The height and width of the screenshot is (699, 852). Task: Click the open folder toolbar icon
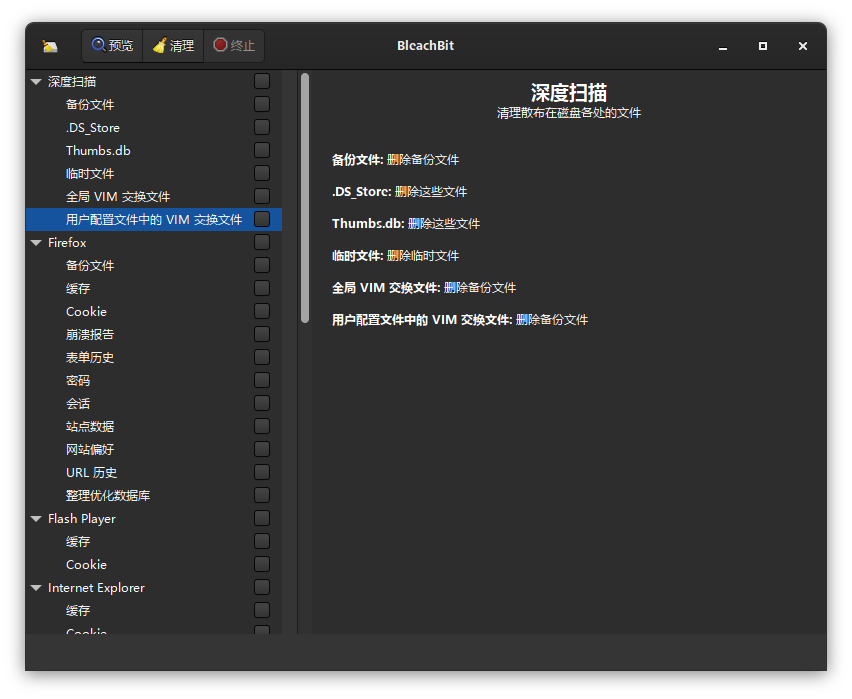point(50,45)
